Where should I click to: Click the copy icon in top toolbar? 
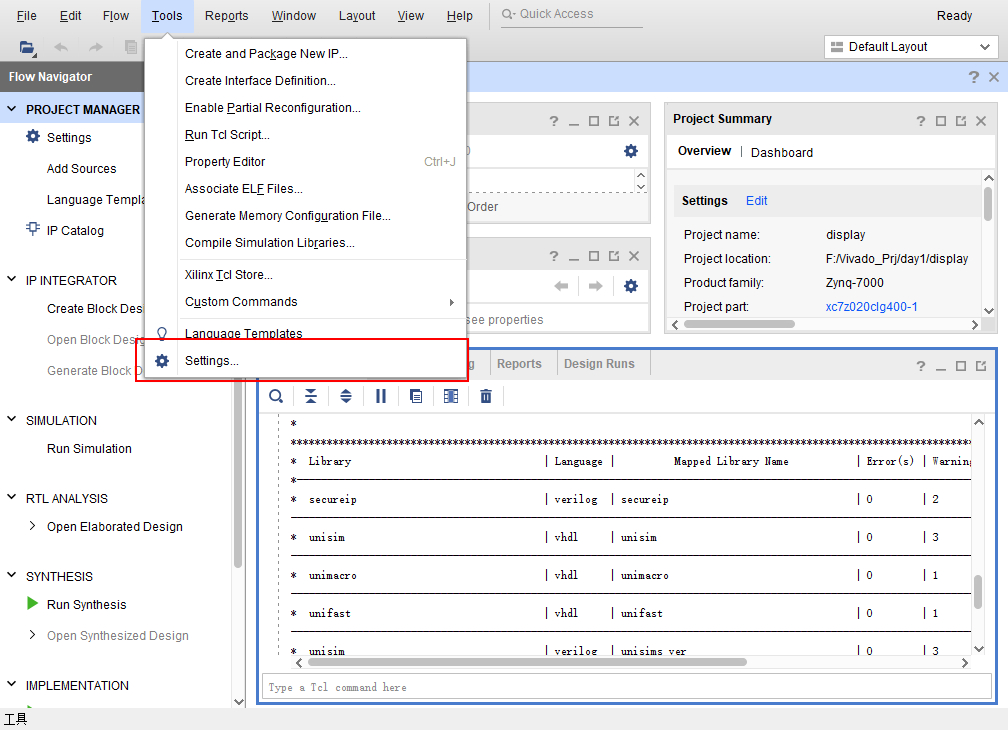pos(130,47)
